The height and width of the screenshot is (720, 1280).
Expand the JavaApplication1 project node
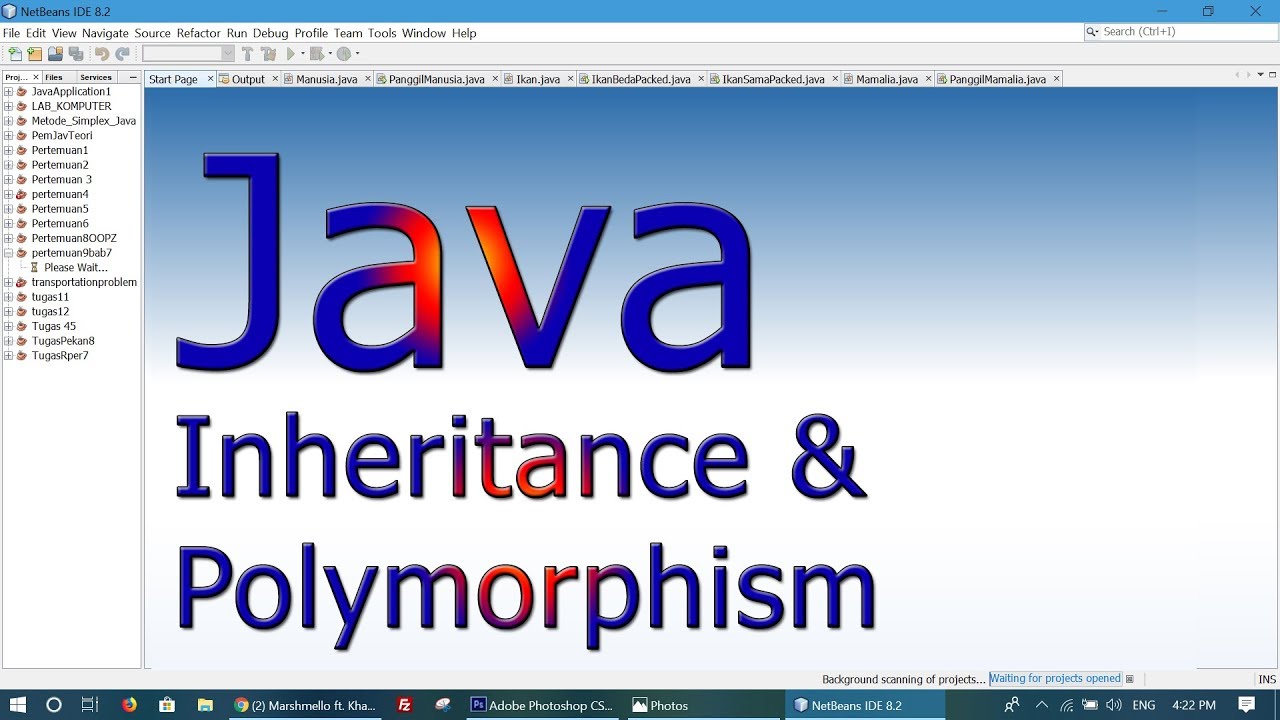coord(8,92)
